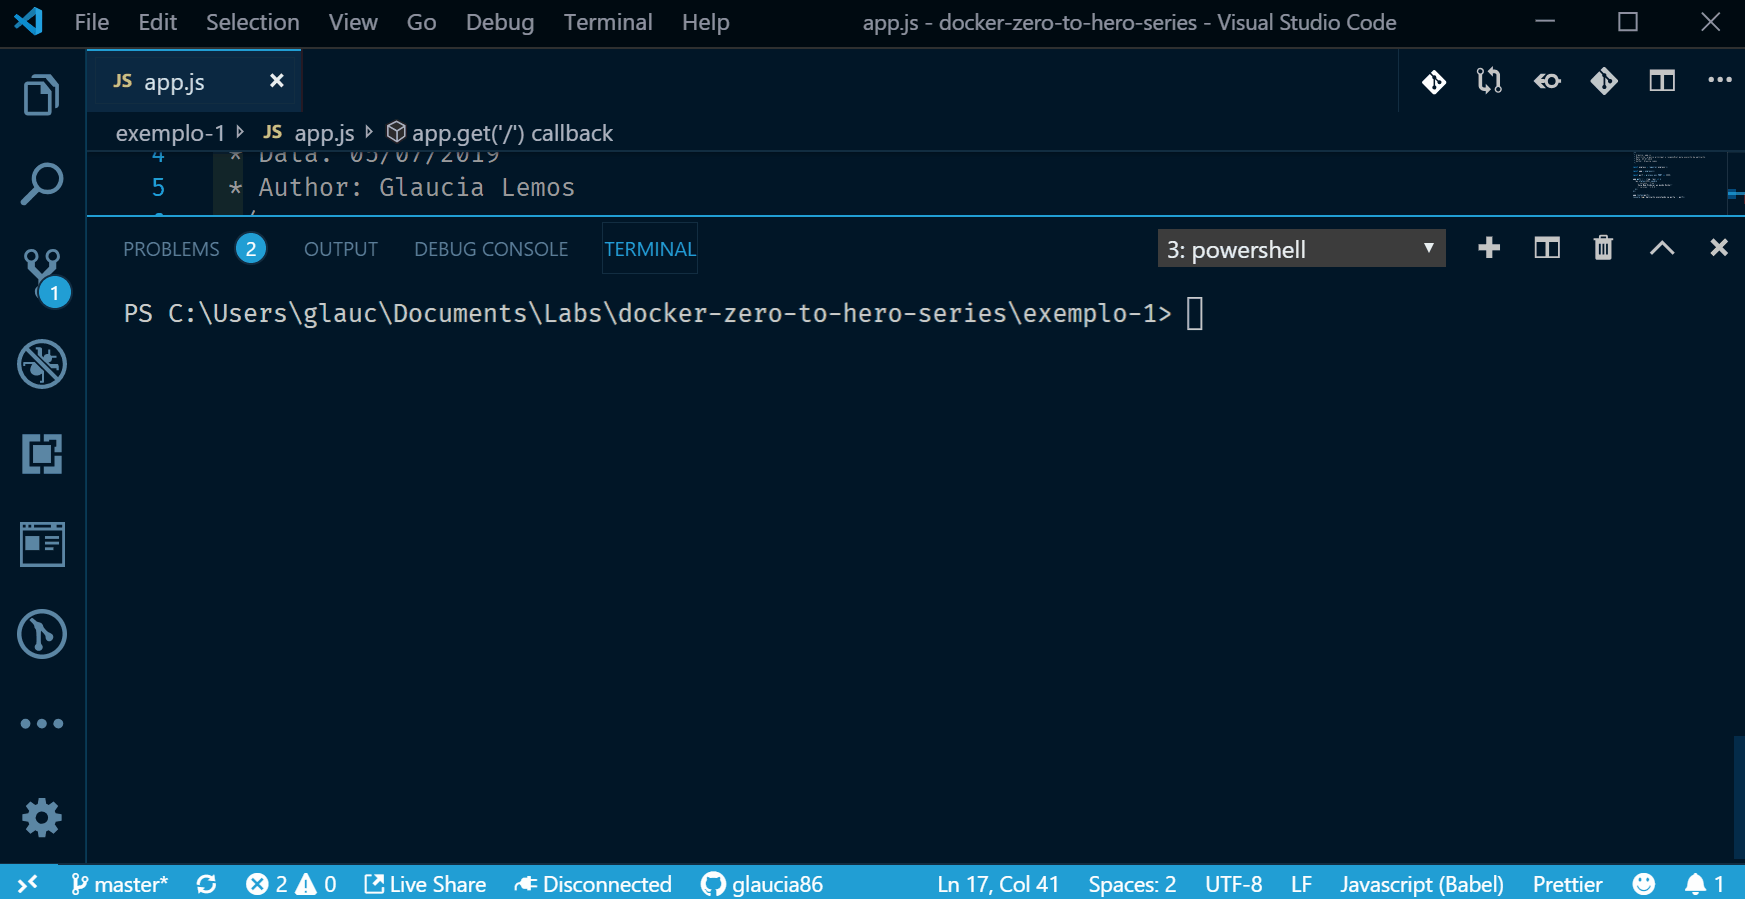Change file encoding UTF-8
Screen dimensions: 1745x899
(1233, 884)
